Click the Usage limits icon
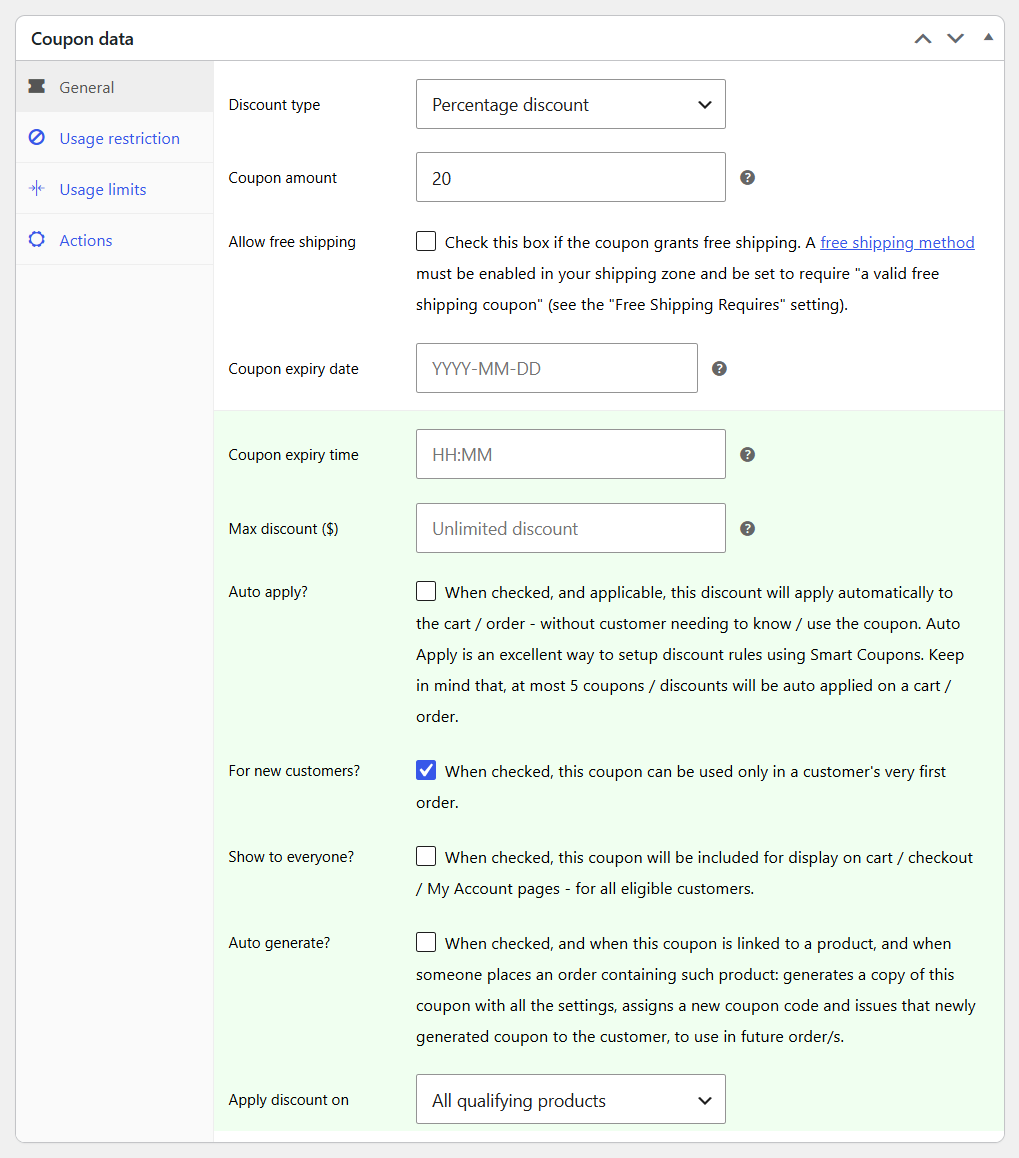 click(x=37, y=188)
